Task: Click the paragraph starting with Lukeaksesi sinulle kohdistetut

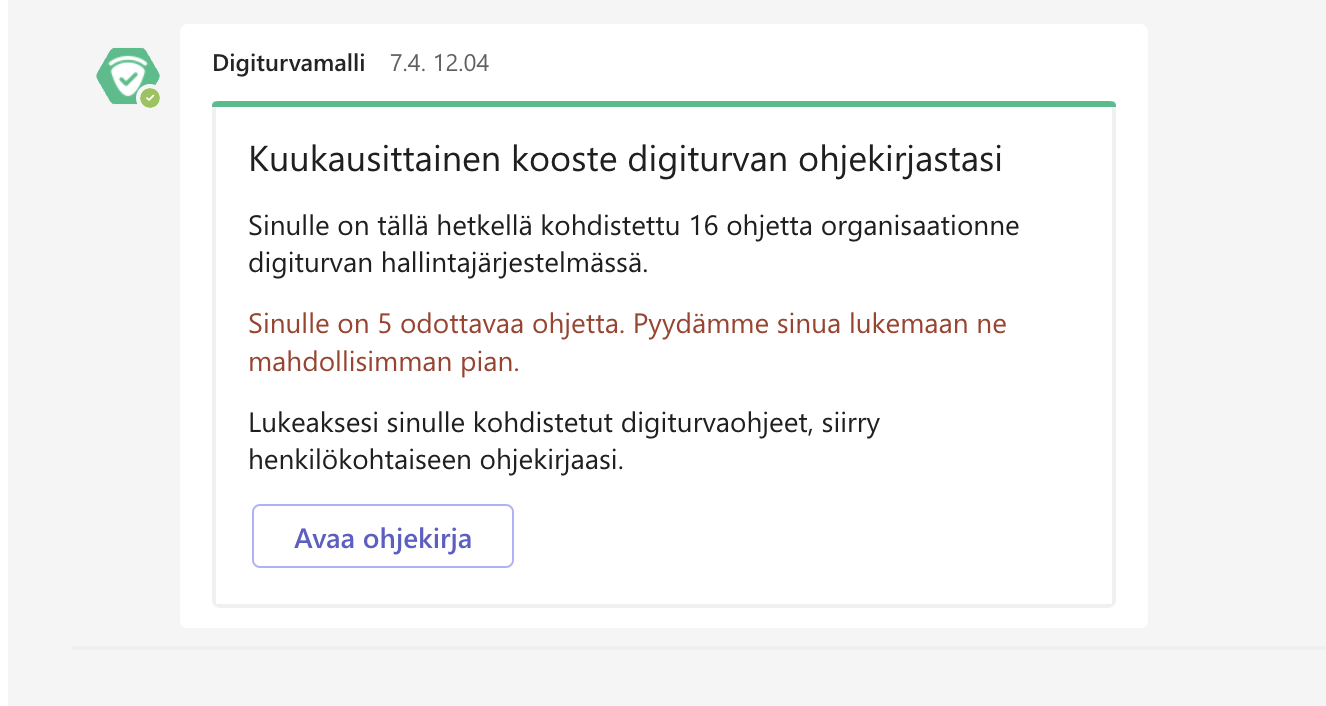Action: 564,442
